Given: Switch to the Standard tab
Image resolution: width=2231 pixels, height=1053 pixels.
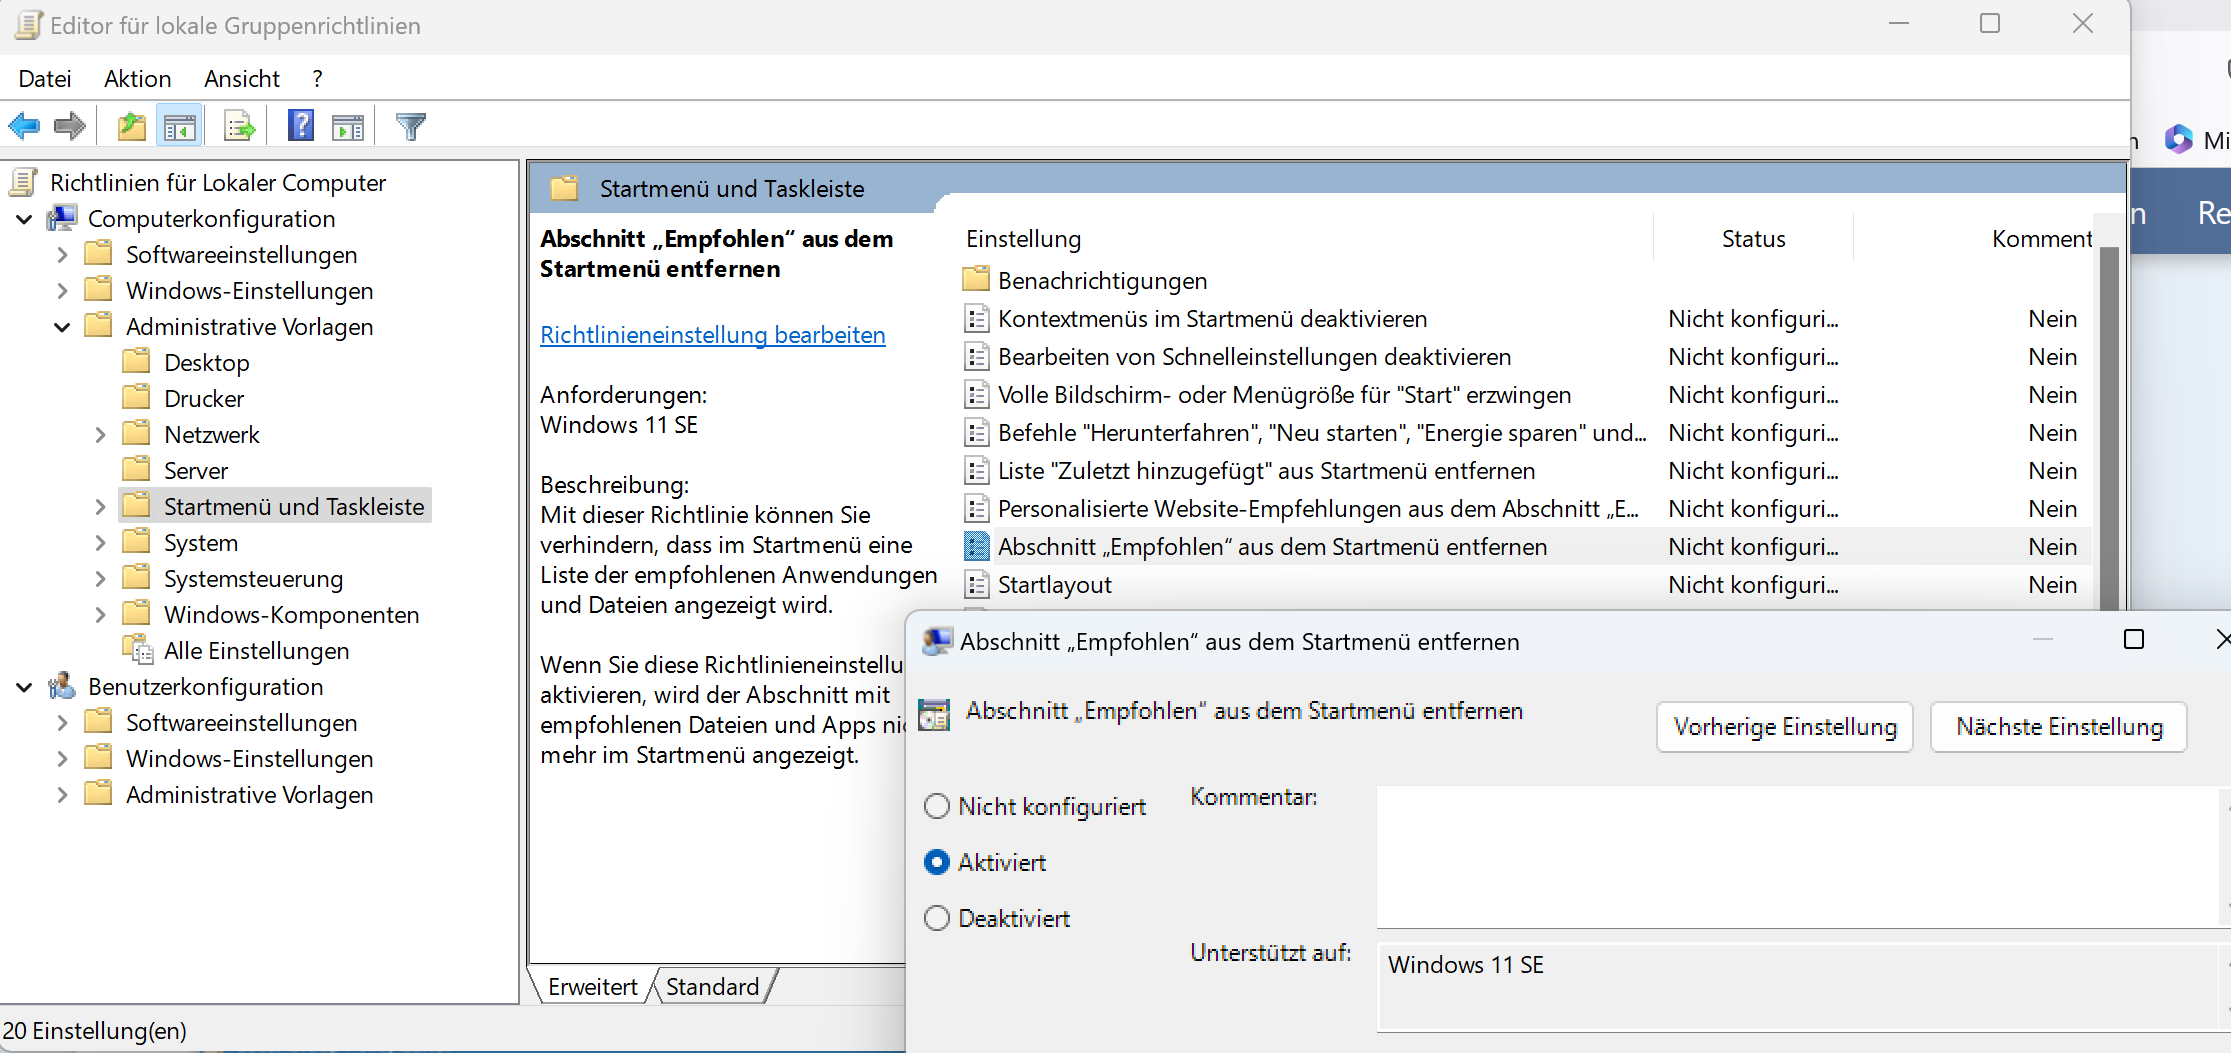Looking at the screenshot, I should point(712,987).
